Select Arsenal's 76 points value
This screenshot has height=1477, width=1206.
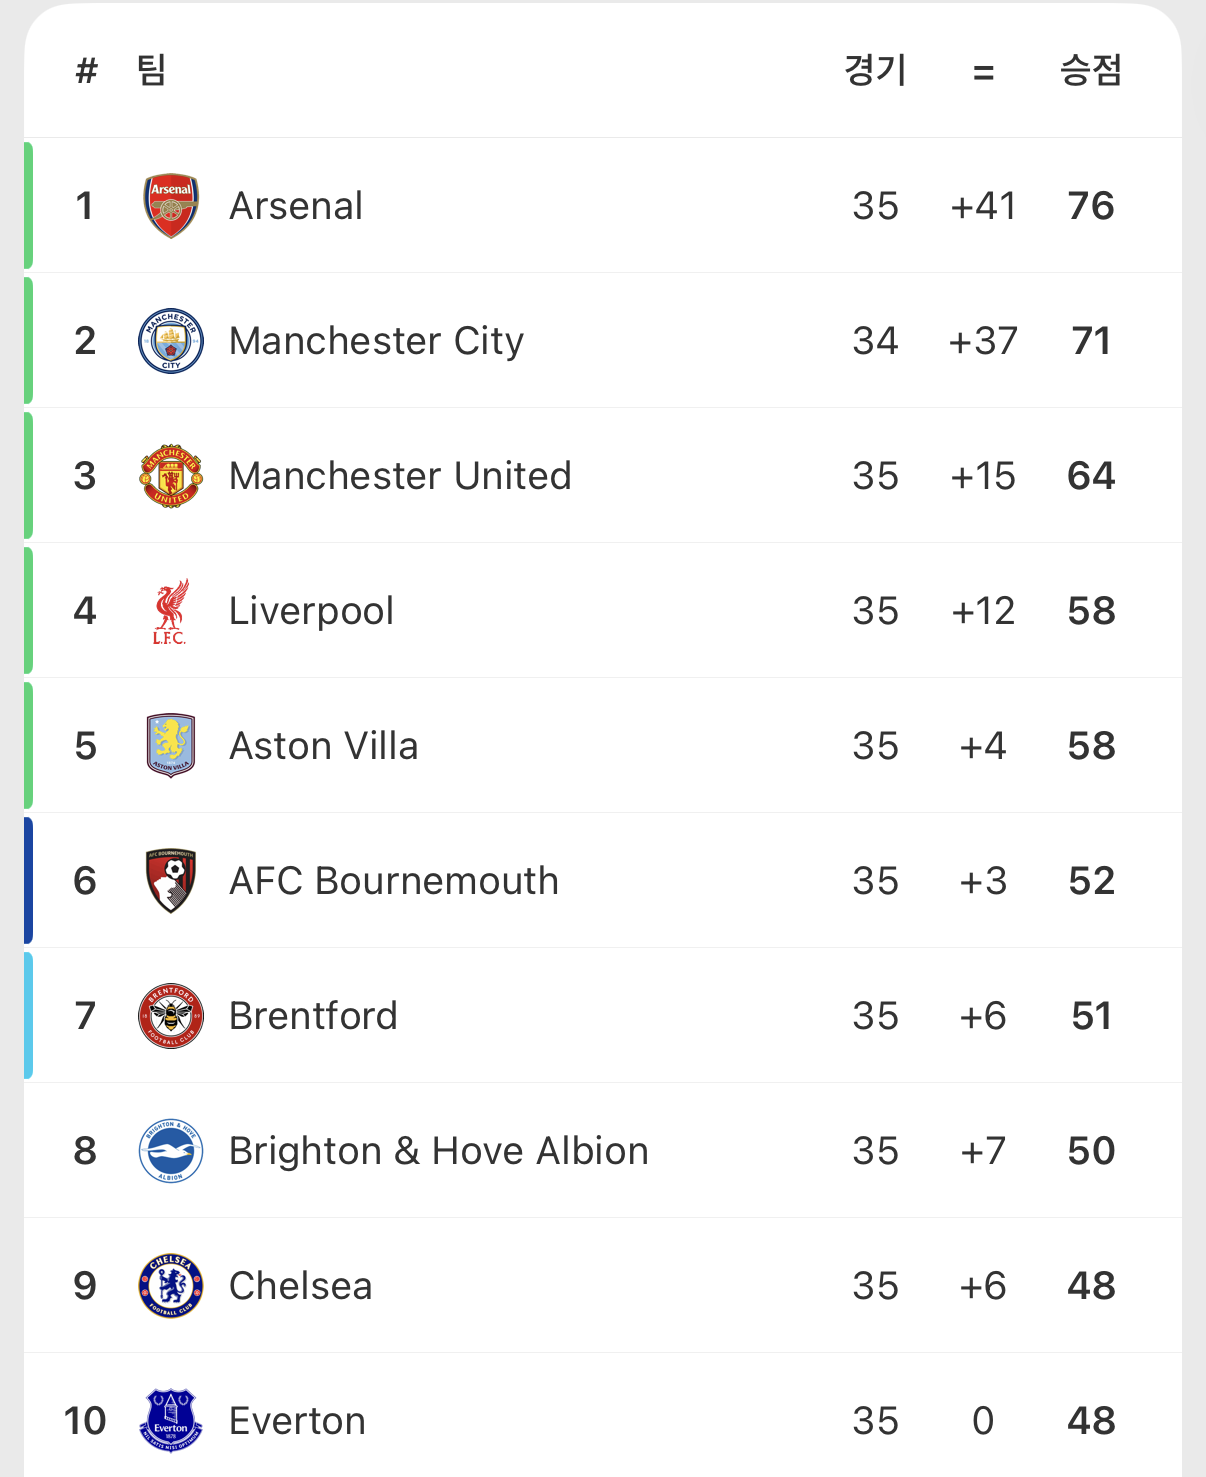pyautogui.click(x=1091, y=206)
